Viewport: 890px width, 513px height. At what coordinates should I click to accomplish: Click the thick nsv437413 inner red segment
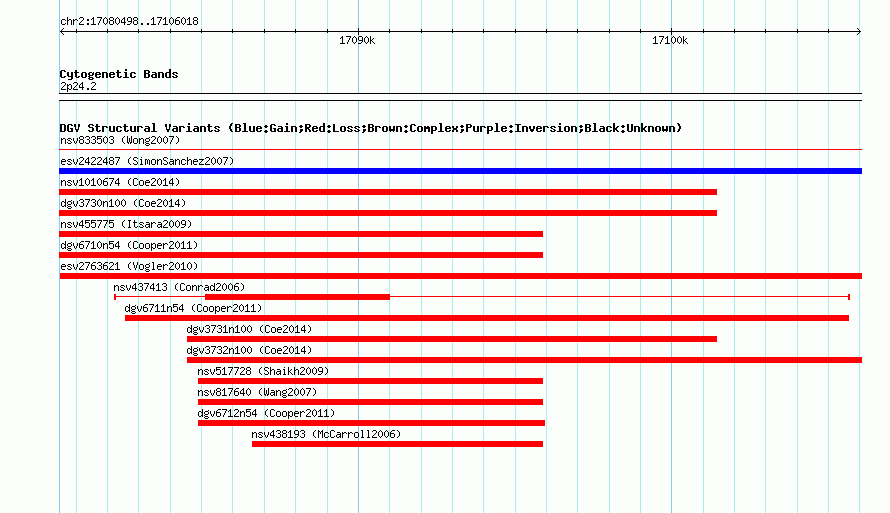coord(297,297)
